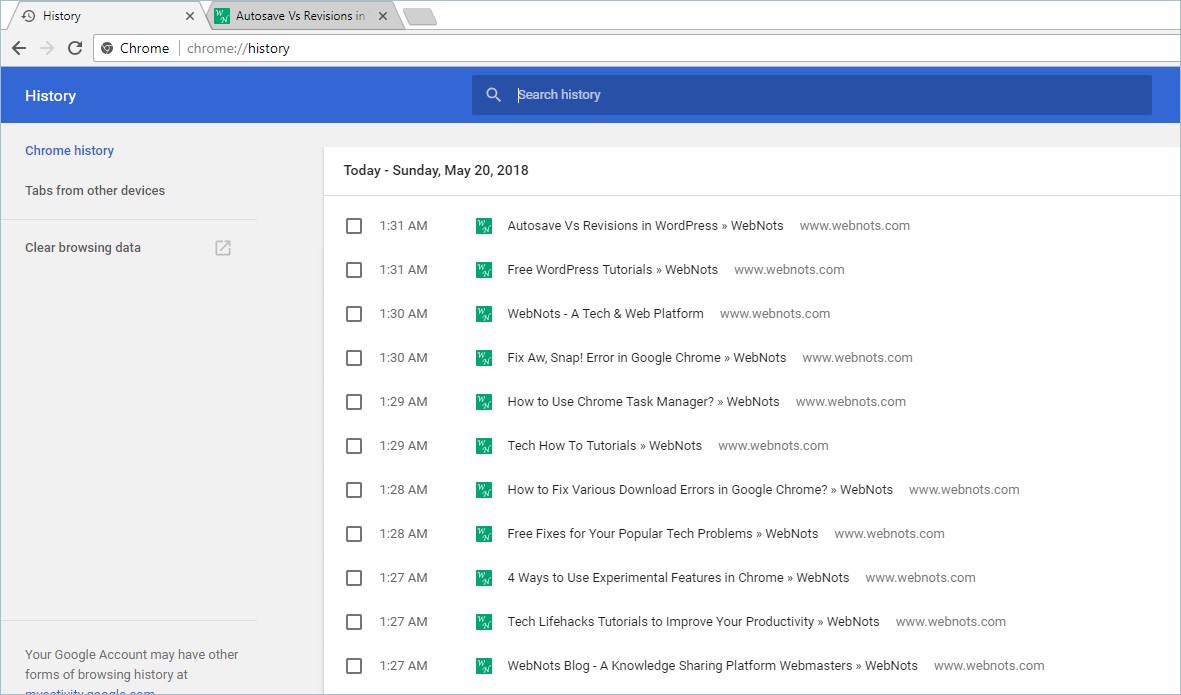The width and height of the screenshot is (1181, 695).
Task: Open the Tech How To Tutorials history entry
Action: tap(604, 446)
